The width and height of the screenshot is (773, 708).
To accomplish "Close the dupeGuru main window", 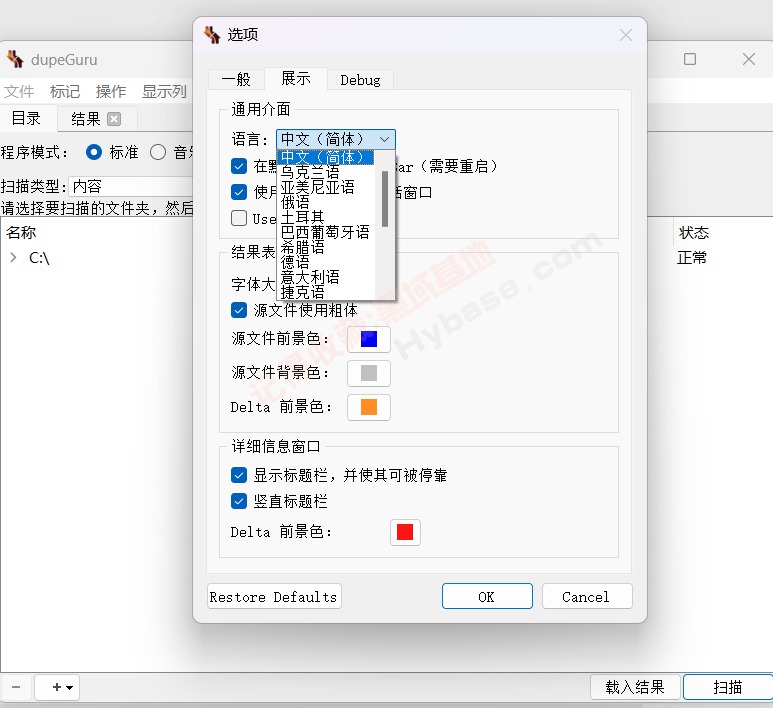I will (748, 59).
